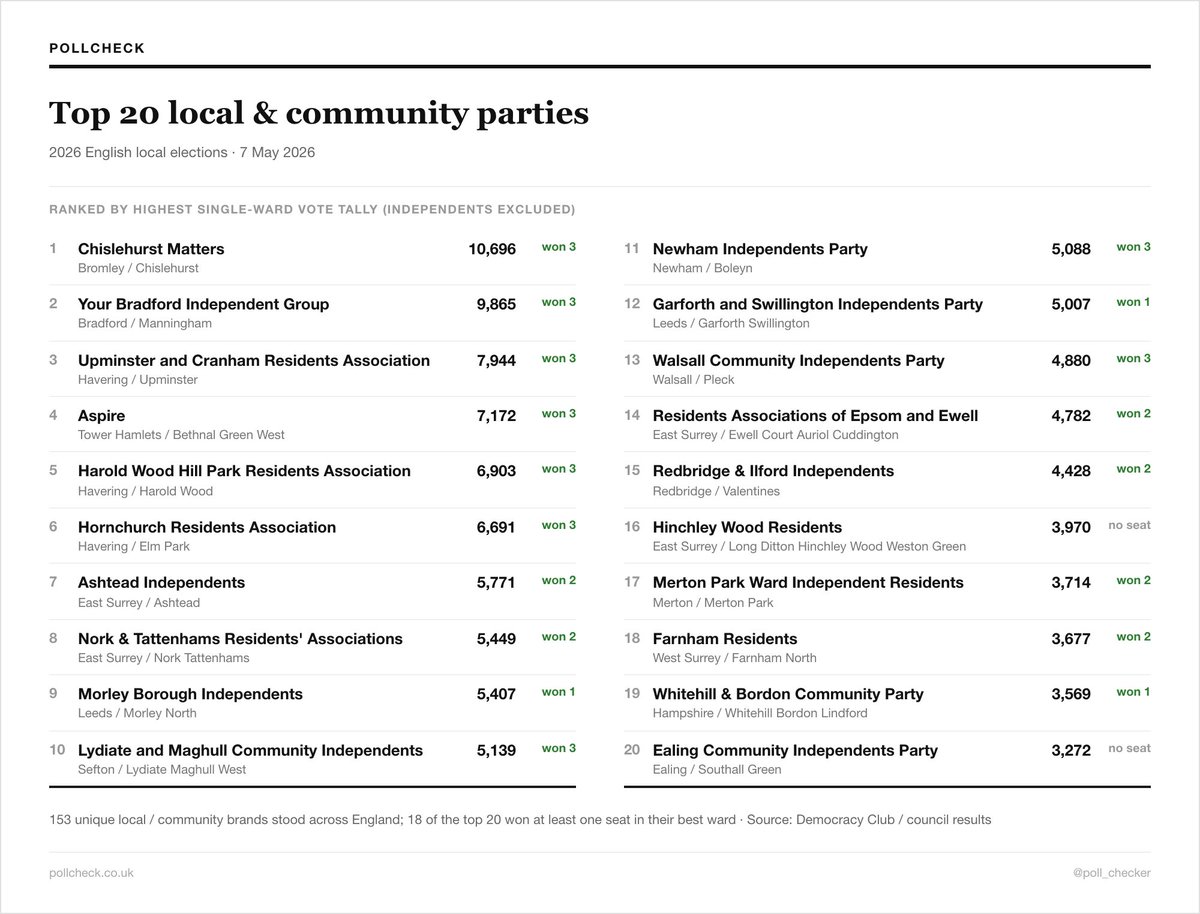Viewport: 1200px width, 914px height.
Task: Click Redbridge & Ilford Independents
Action: (x=773, y=471)
